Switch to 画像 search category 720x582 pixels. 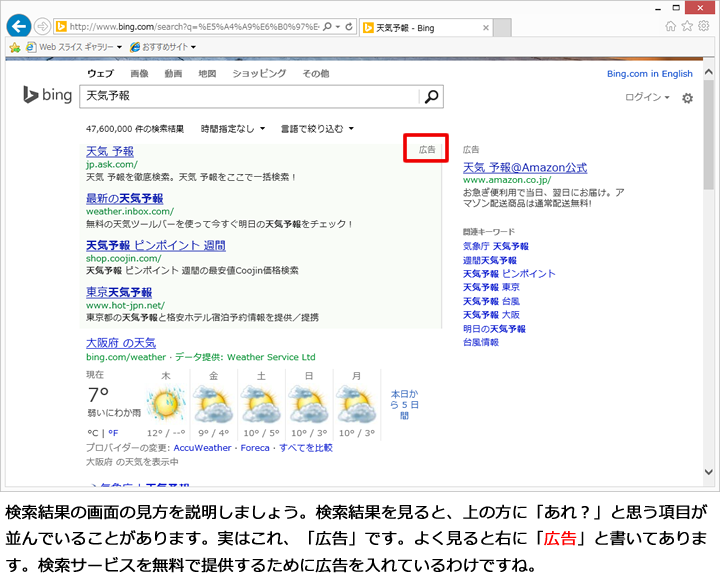[139, 73]
